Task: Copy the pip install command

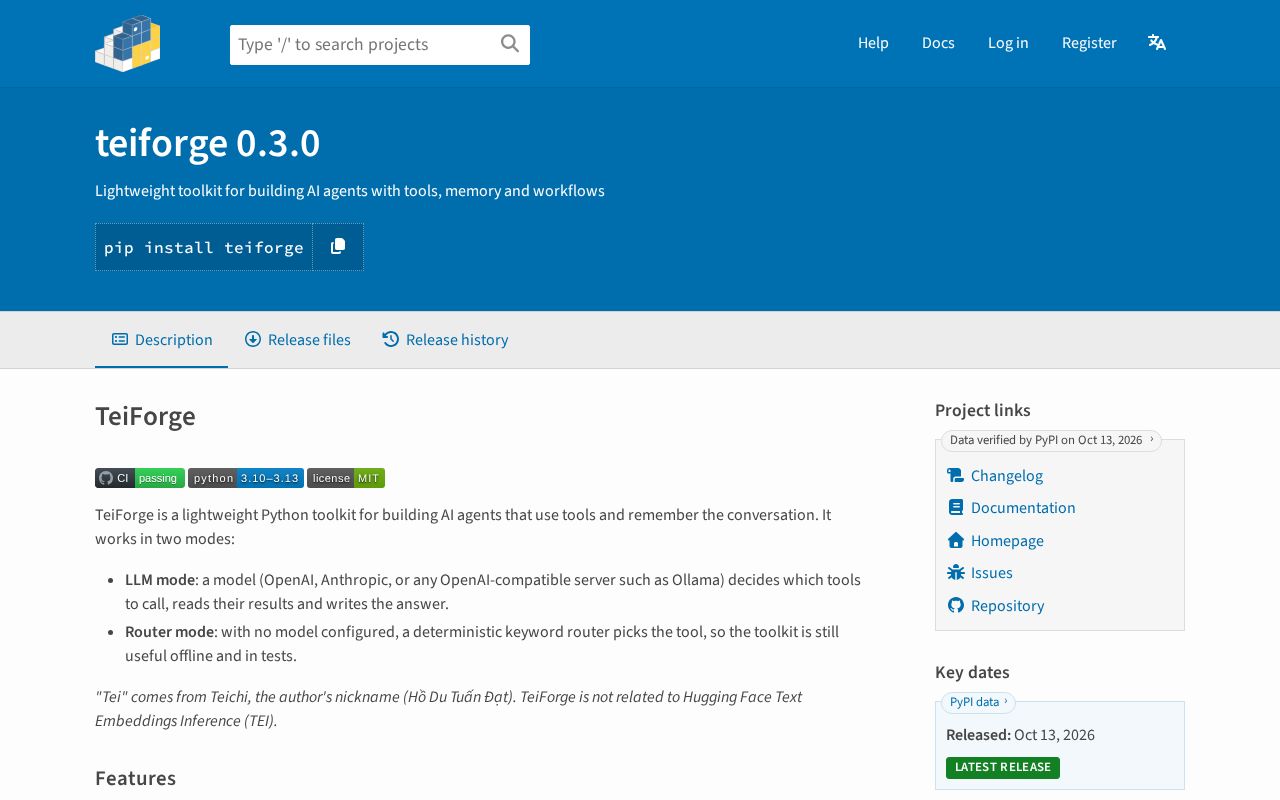Action: (338, 247)
